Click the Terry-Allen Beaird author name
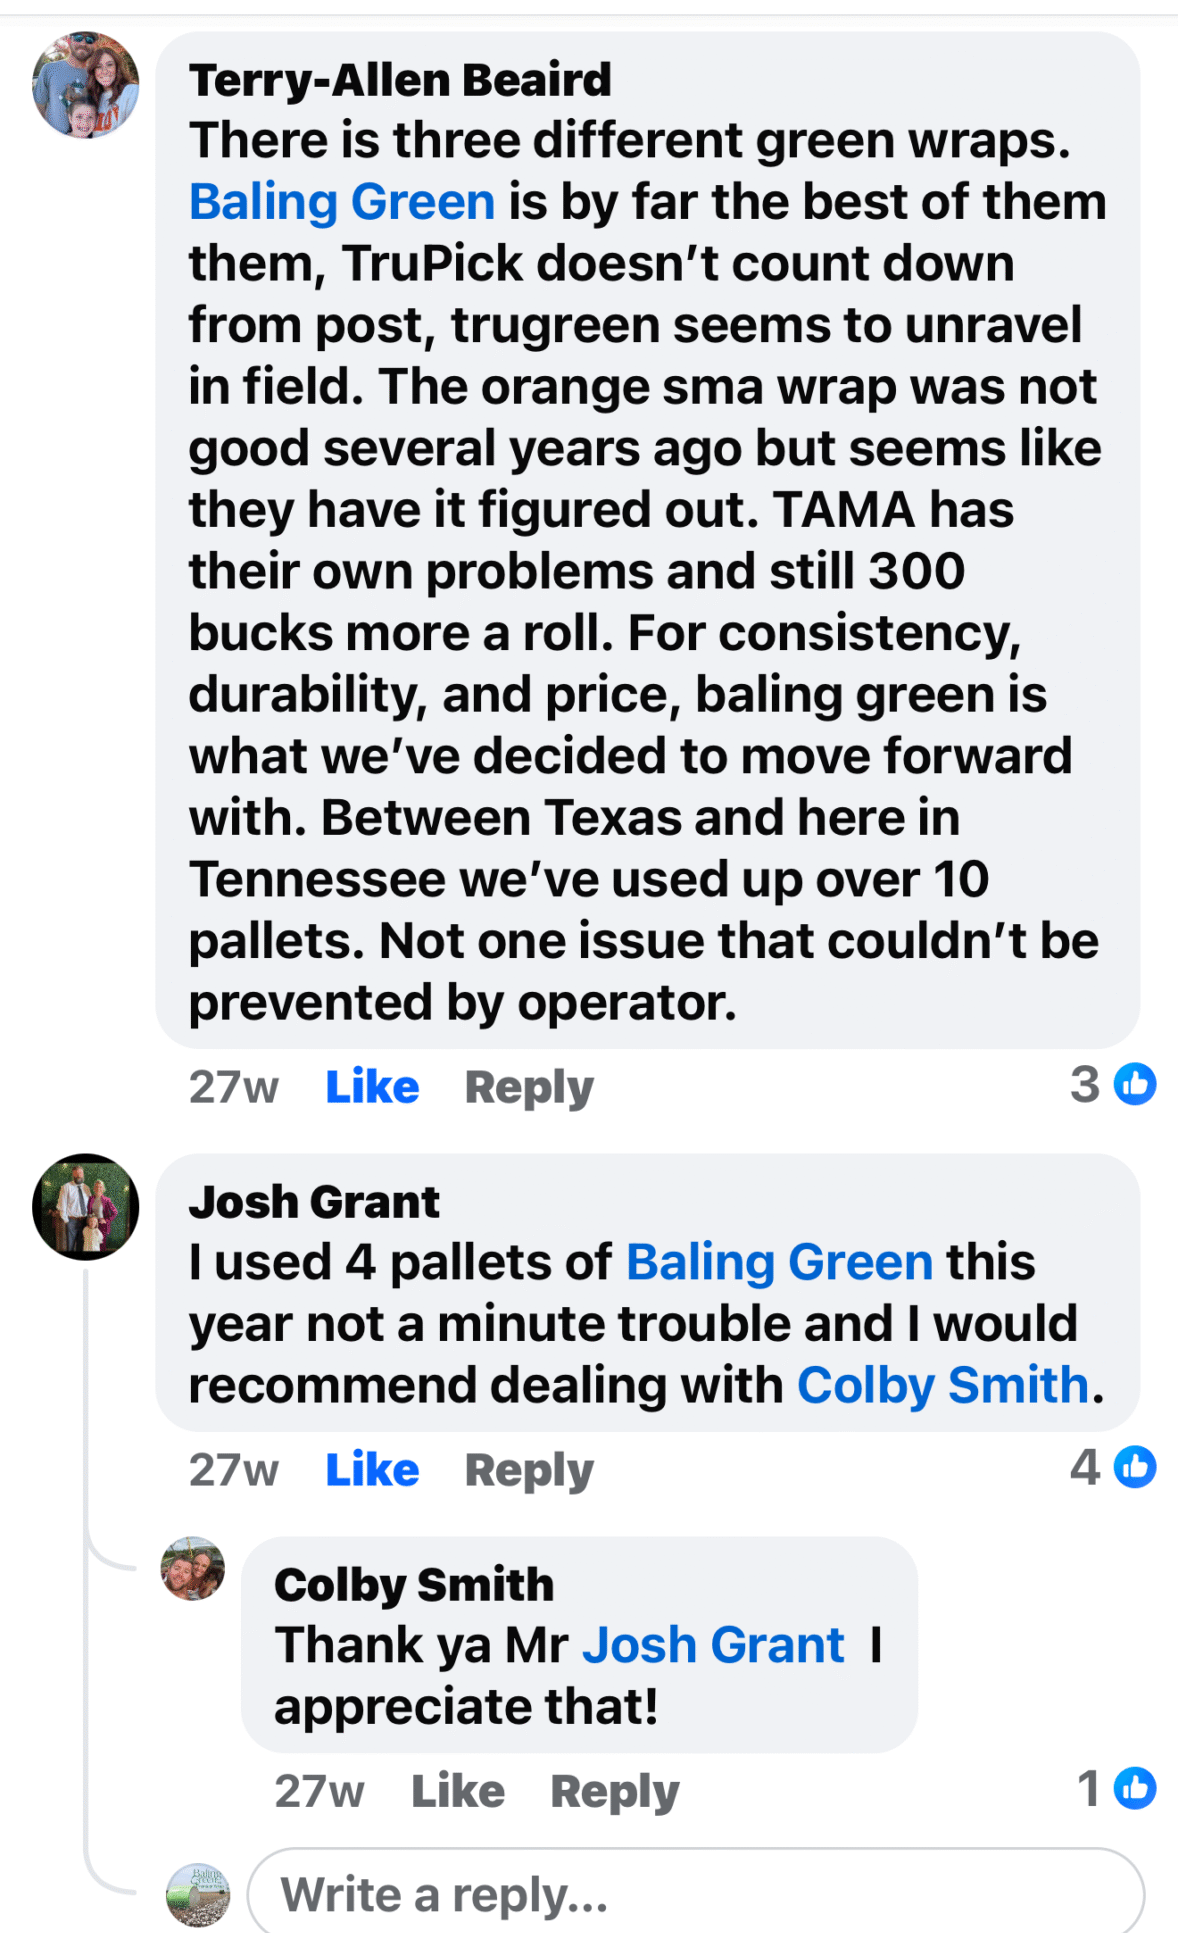This screenshot has width=1178, height=1933. (x=400, y=80)
